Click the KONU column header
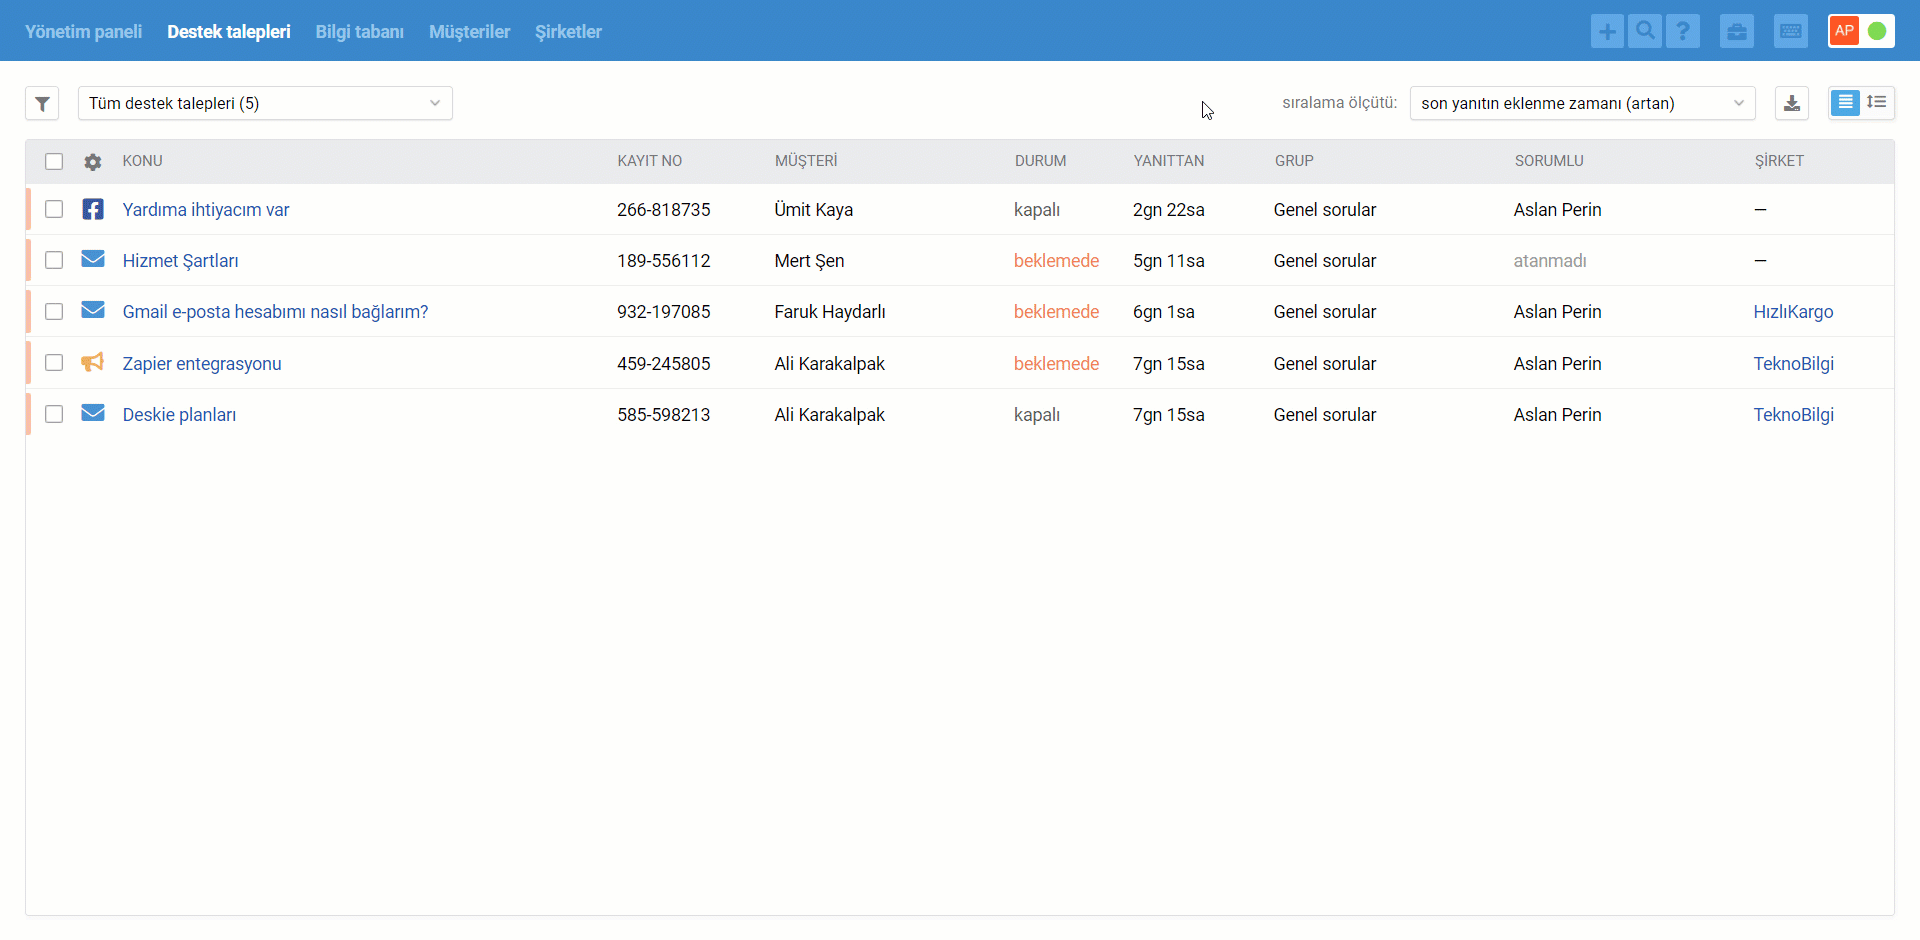Screen dimensions: 1920x940 point(142,161)
